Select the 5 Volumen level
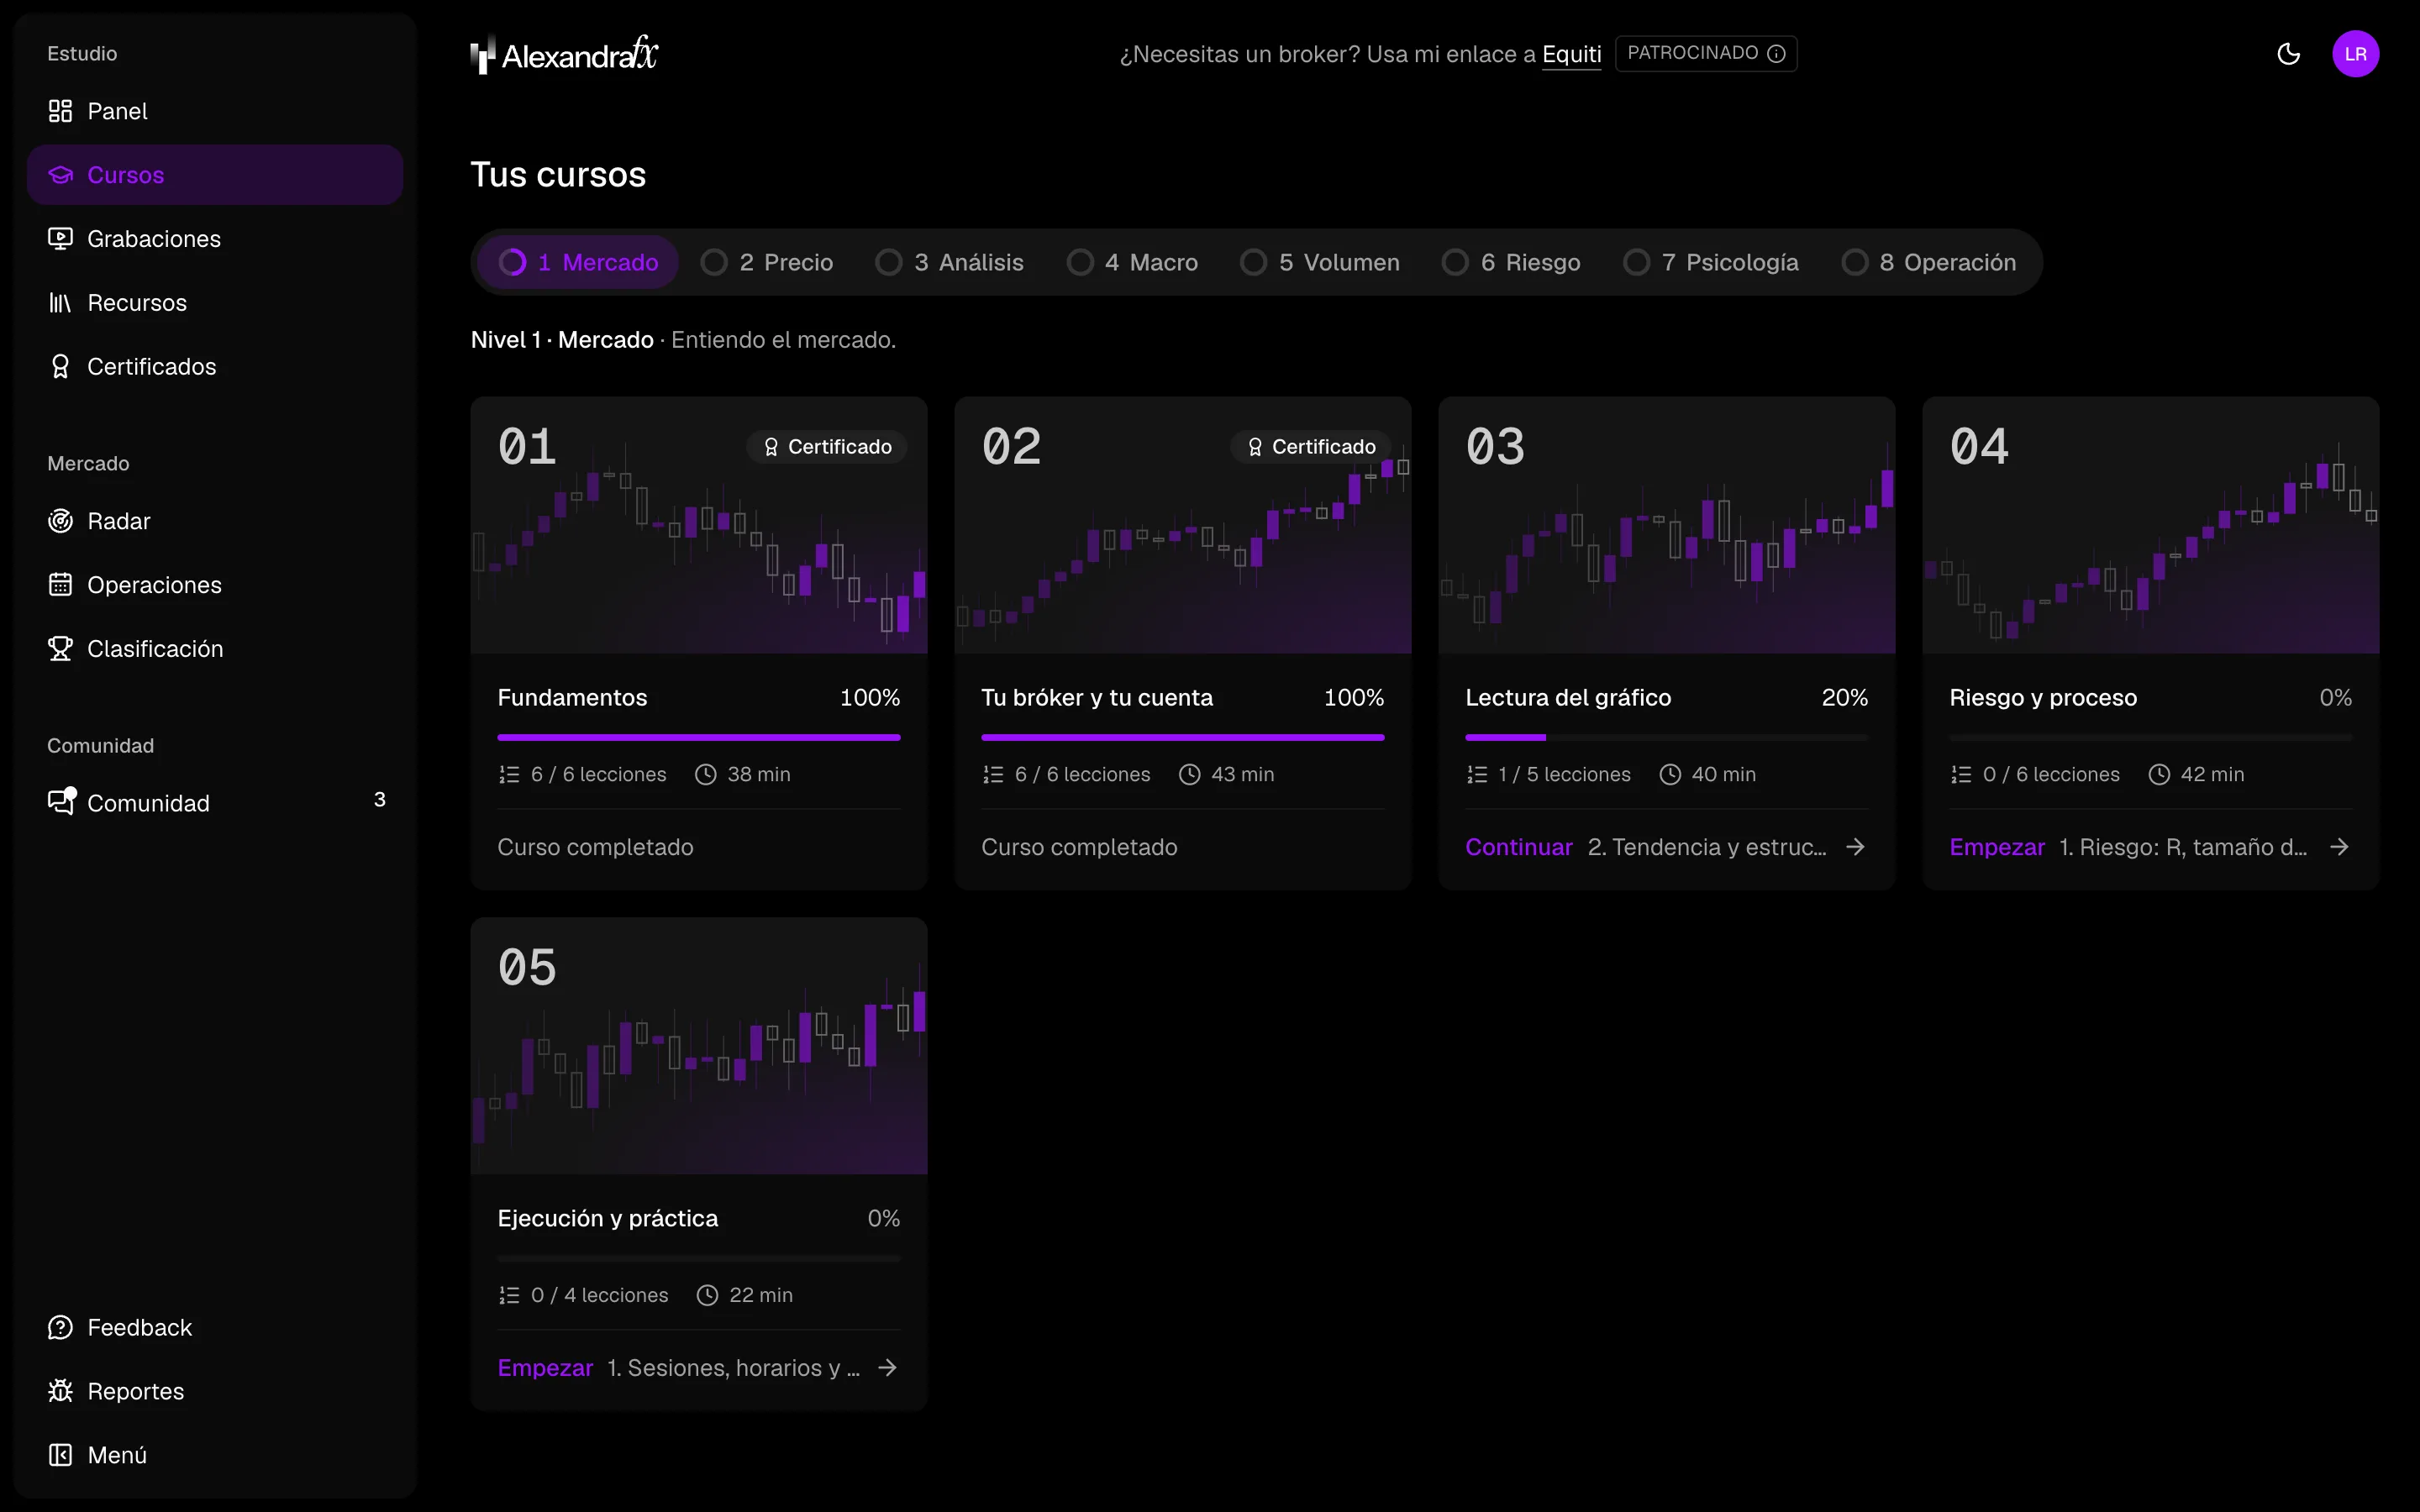Viewport: 2420px width, 1512px height. 1320,262
